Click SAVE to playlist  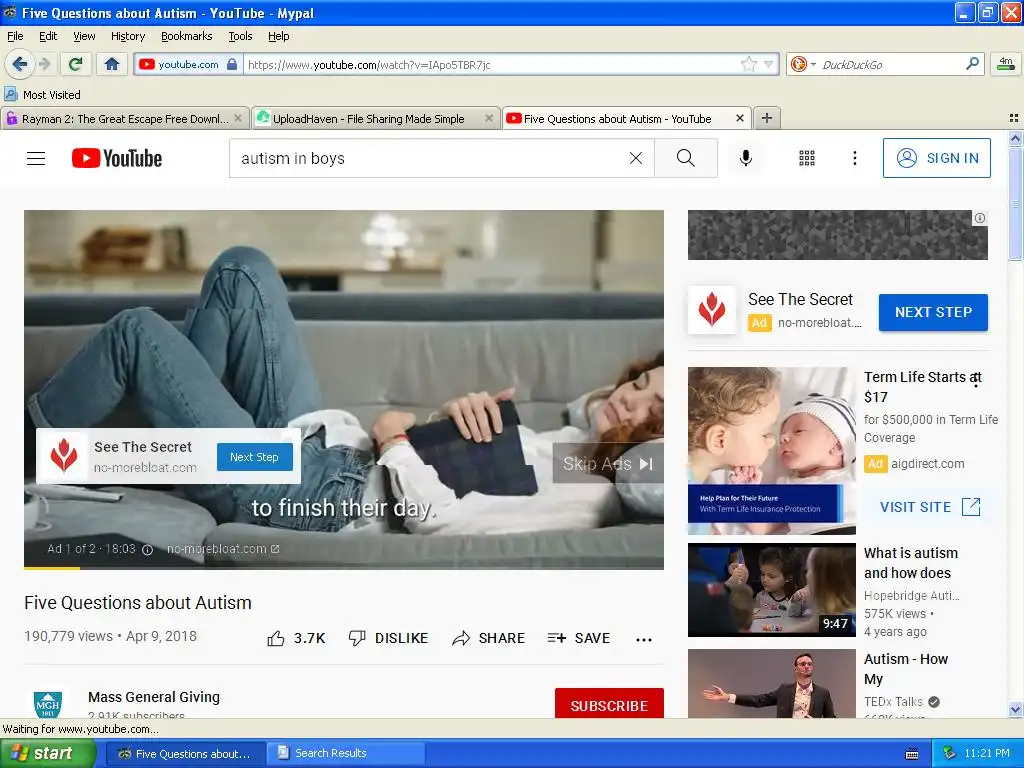tap(579, 638)
